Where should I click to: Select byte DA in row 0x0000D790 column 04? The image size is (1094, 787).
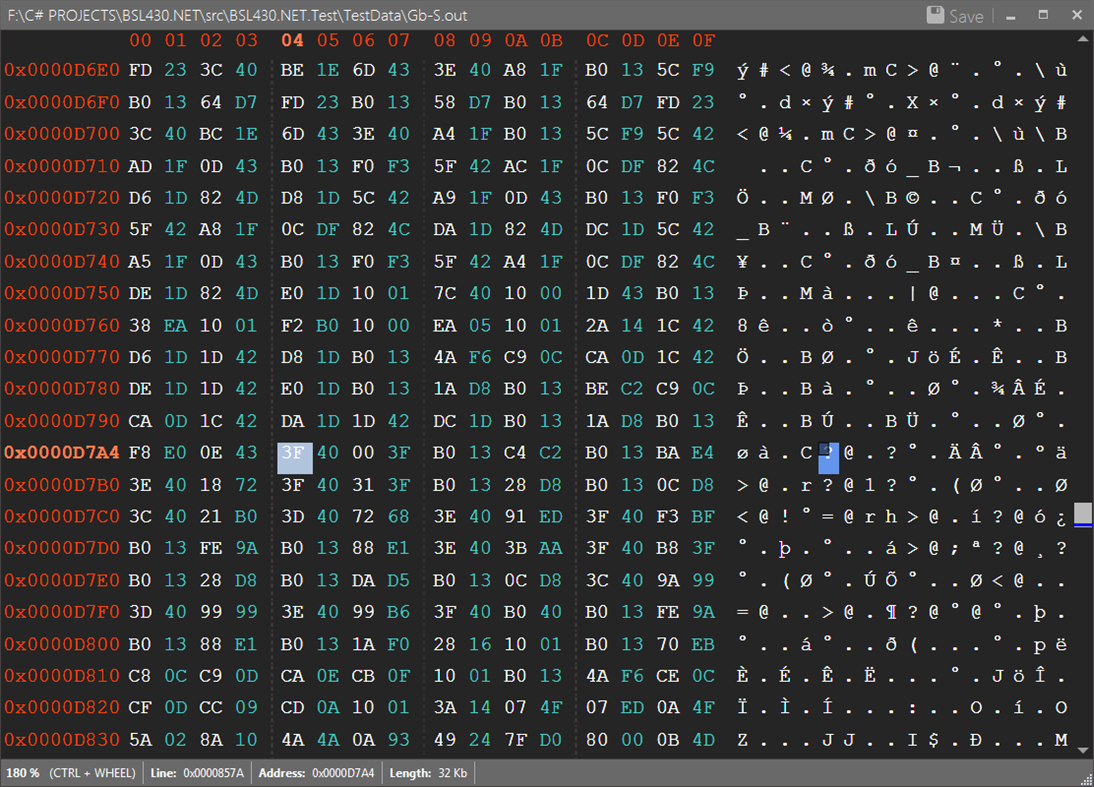point(292,421)
